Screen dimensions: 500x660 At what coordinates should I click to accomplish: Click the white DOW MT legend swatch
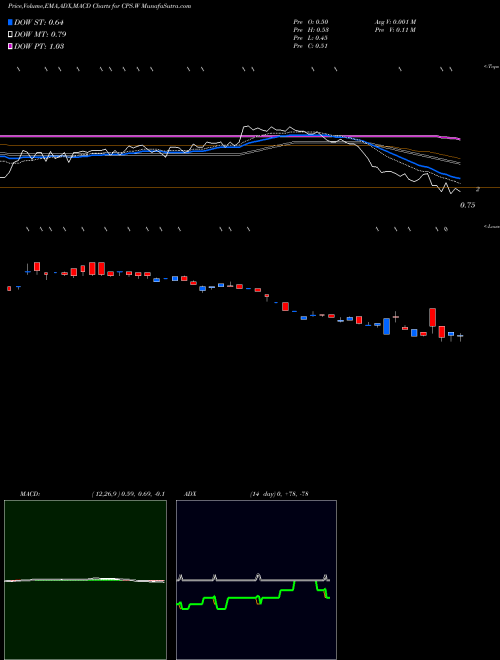click(10, 34)
